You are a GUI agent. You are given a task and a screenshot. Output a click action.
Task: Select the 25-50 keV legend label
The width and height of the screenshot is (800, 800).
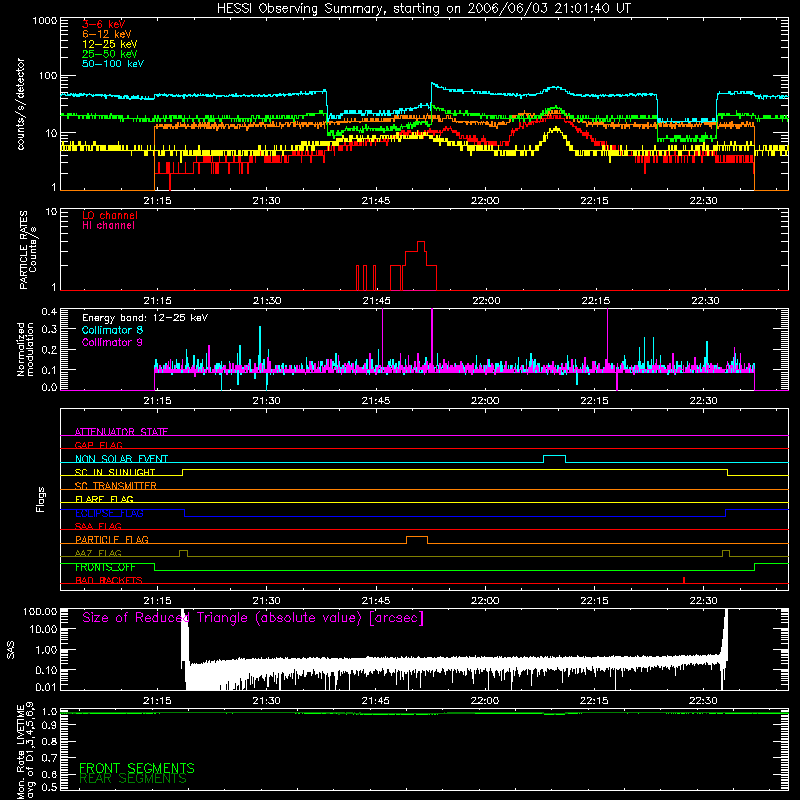click(109, 54)
